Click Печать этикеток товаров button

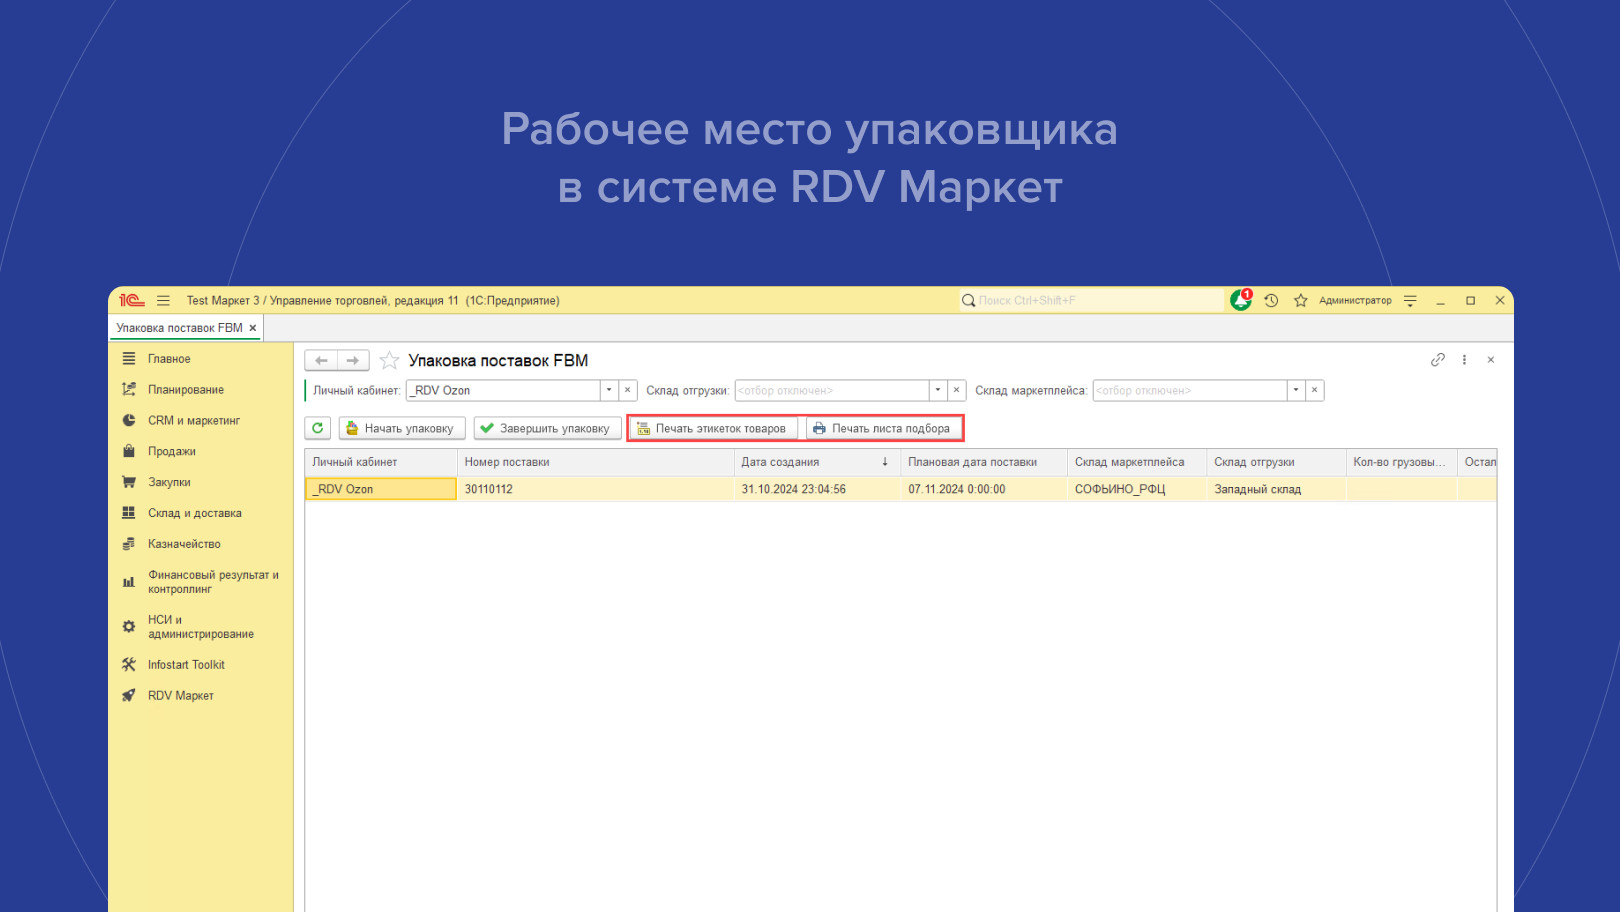(x=713, y=428)
